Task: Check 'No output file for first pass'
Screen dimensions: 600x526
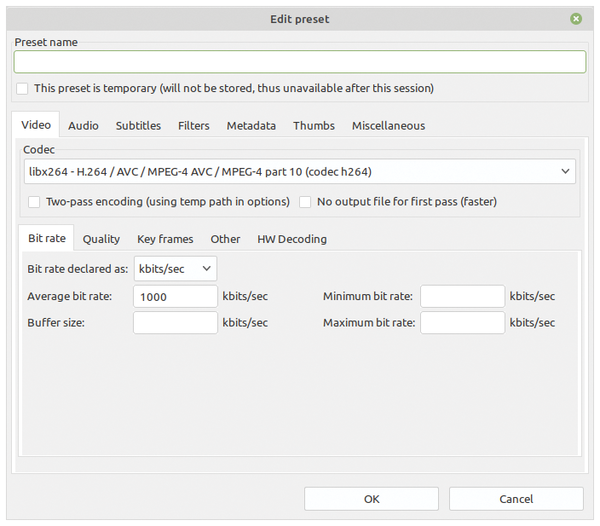Action: coord(305,202)
